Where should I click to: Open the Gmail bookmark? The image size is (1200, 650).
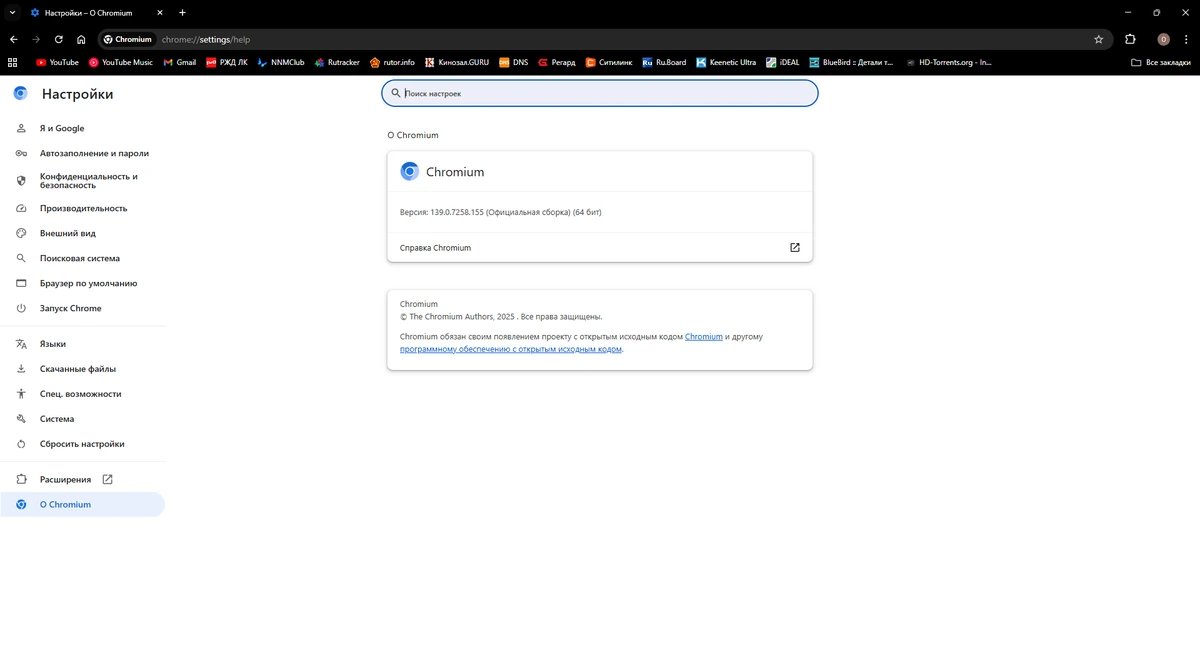pyautogui.click(x=180, y=62)
